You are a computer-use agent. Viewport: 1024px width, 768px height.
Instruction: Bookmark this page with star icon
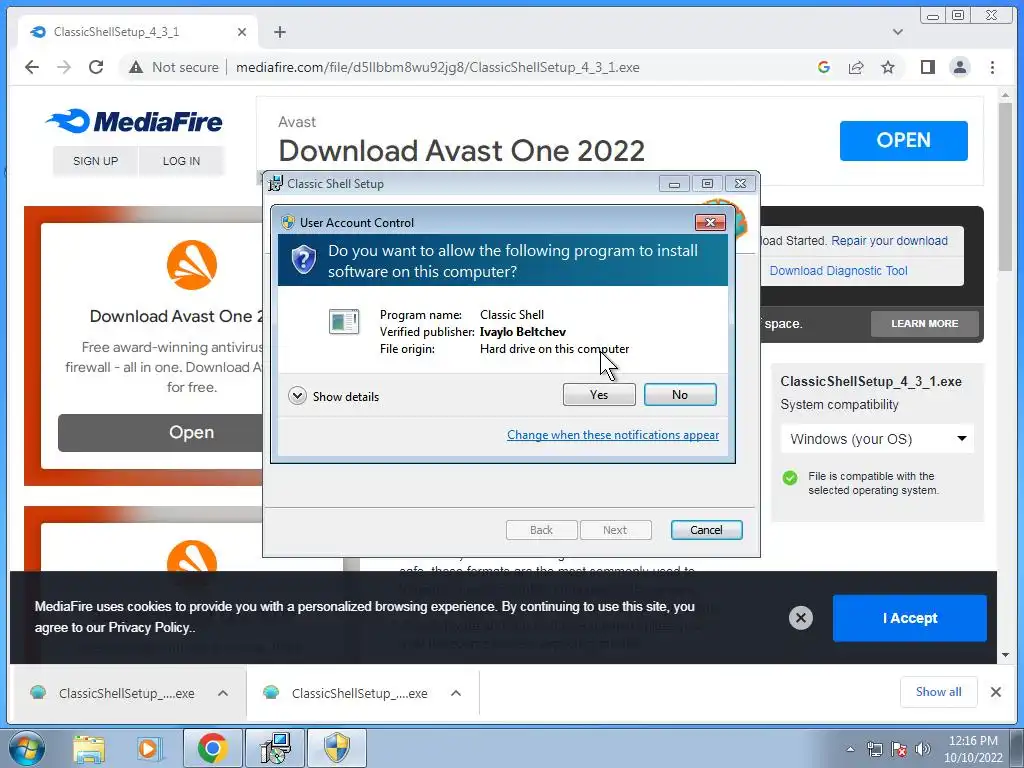click(x=888, y=67)
